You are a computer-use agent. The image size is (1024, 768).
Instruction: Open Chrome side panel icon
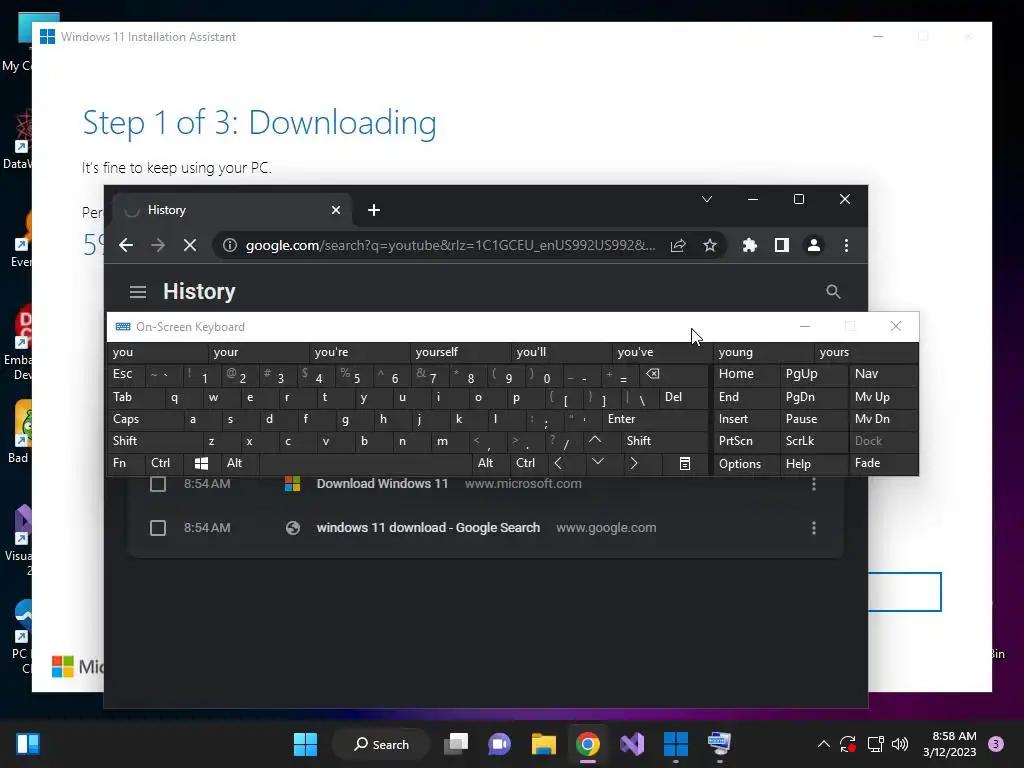click(782, 246)
